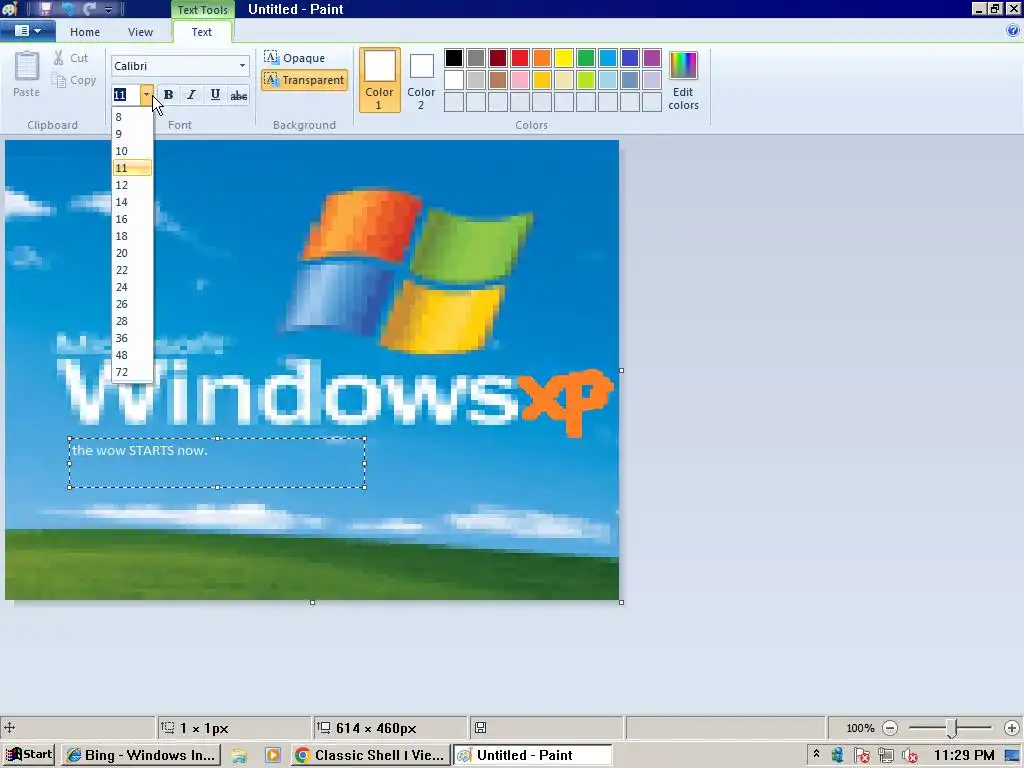Click the volume speaker tray icon

click(910, 756)
